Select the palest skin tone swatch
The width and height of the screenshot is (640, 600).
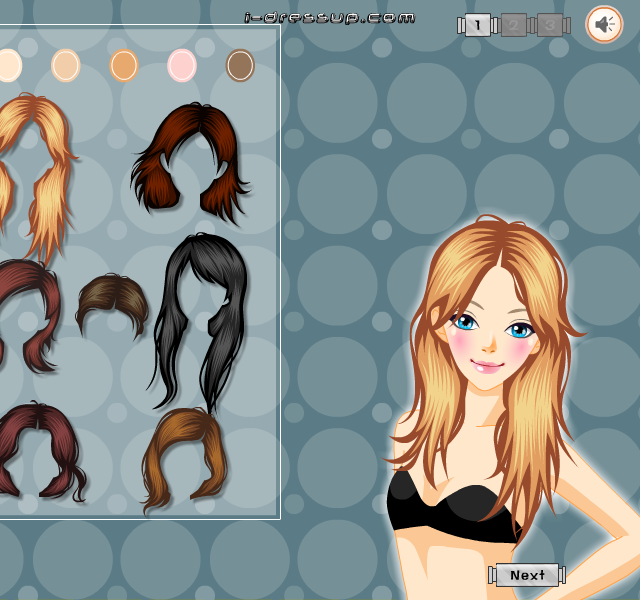[9, 65]
